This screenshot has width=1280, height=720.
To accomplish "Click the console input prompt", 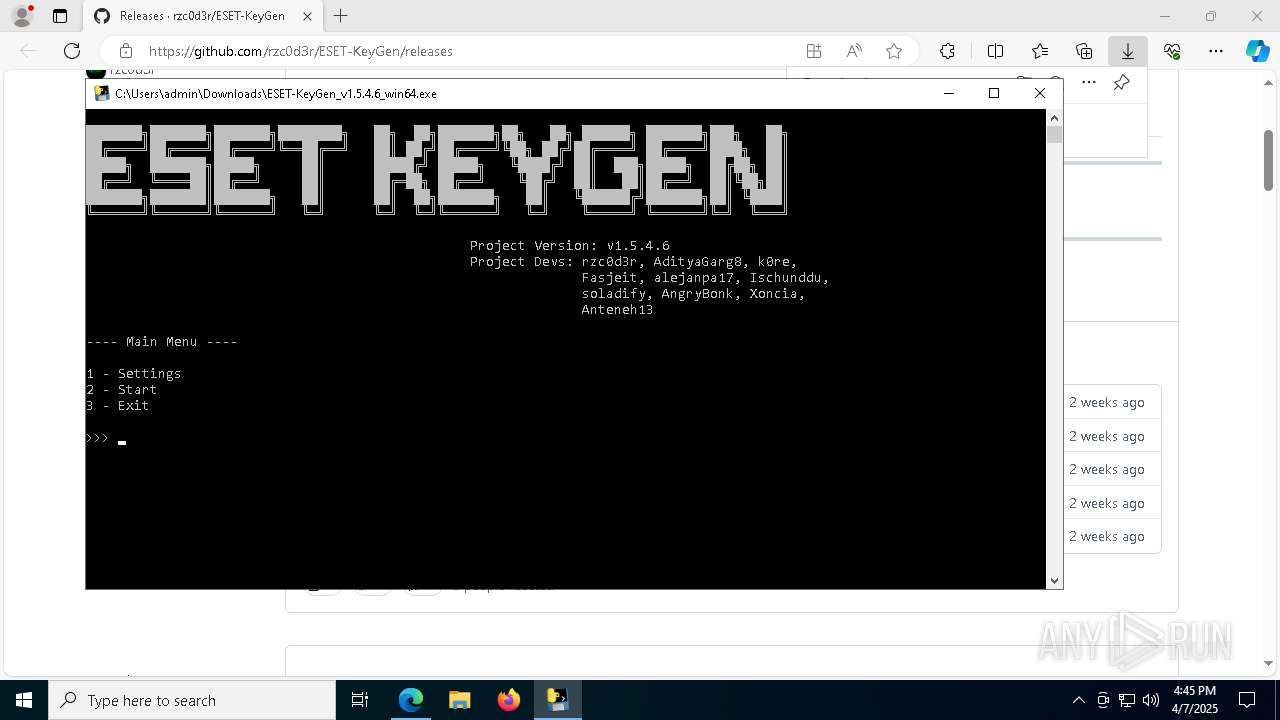I will coord(106,438).
